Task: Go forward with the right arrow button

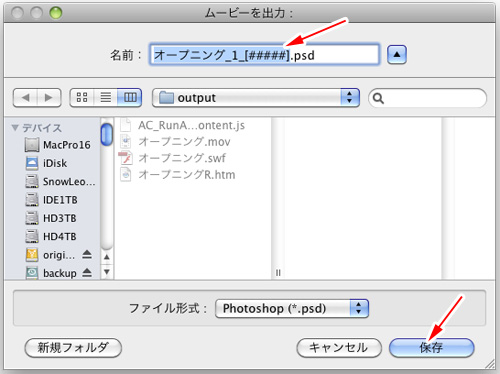Action: click(49, 98)
